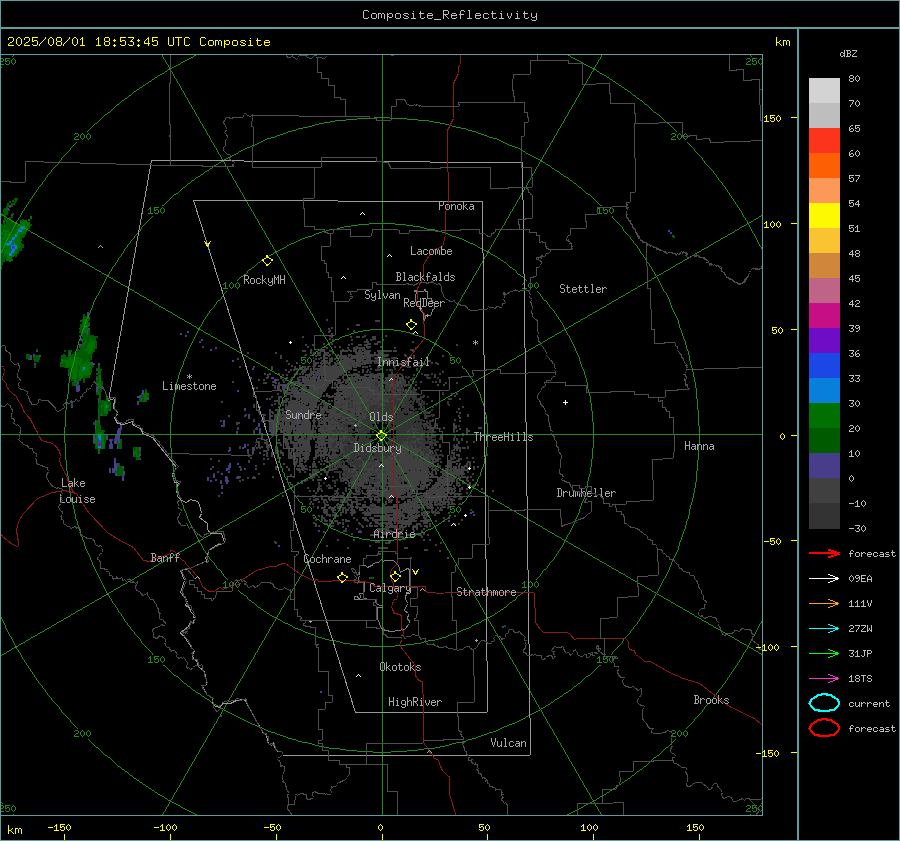Click light blue swatch between 33 and 30 dBZ

click(x=824, y=390)
